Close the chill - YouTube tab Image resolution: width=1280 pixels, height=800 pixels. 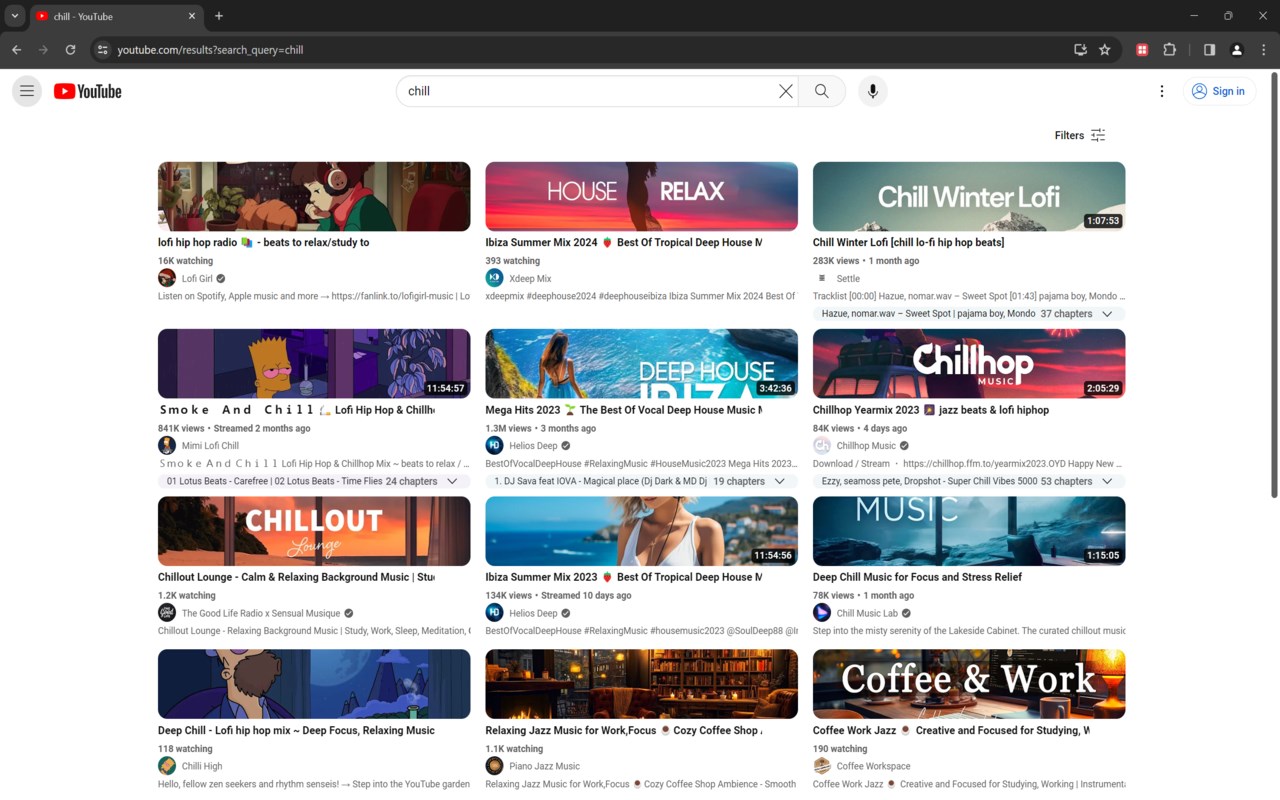coord(192,16)
